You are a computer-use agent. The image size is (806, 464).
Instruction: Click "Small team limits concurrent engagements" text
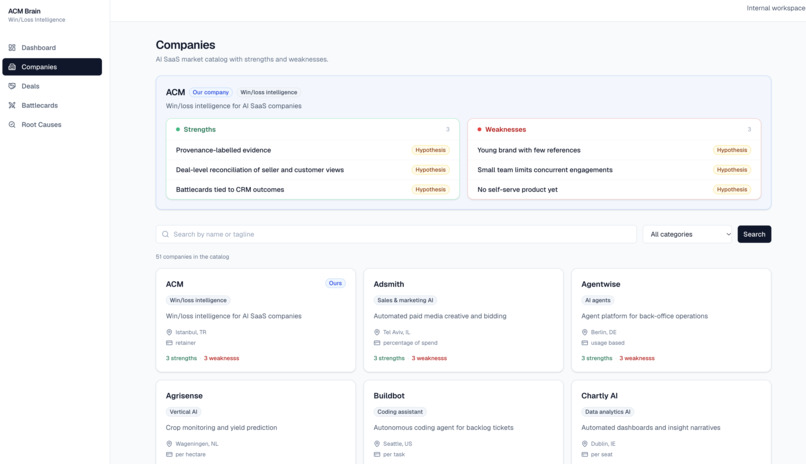545,170
